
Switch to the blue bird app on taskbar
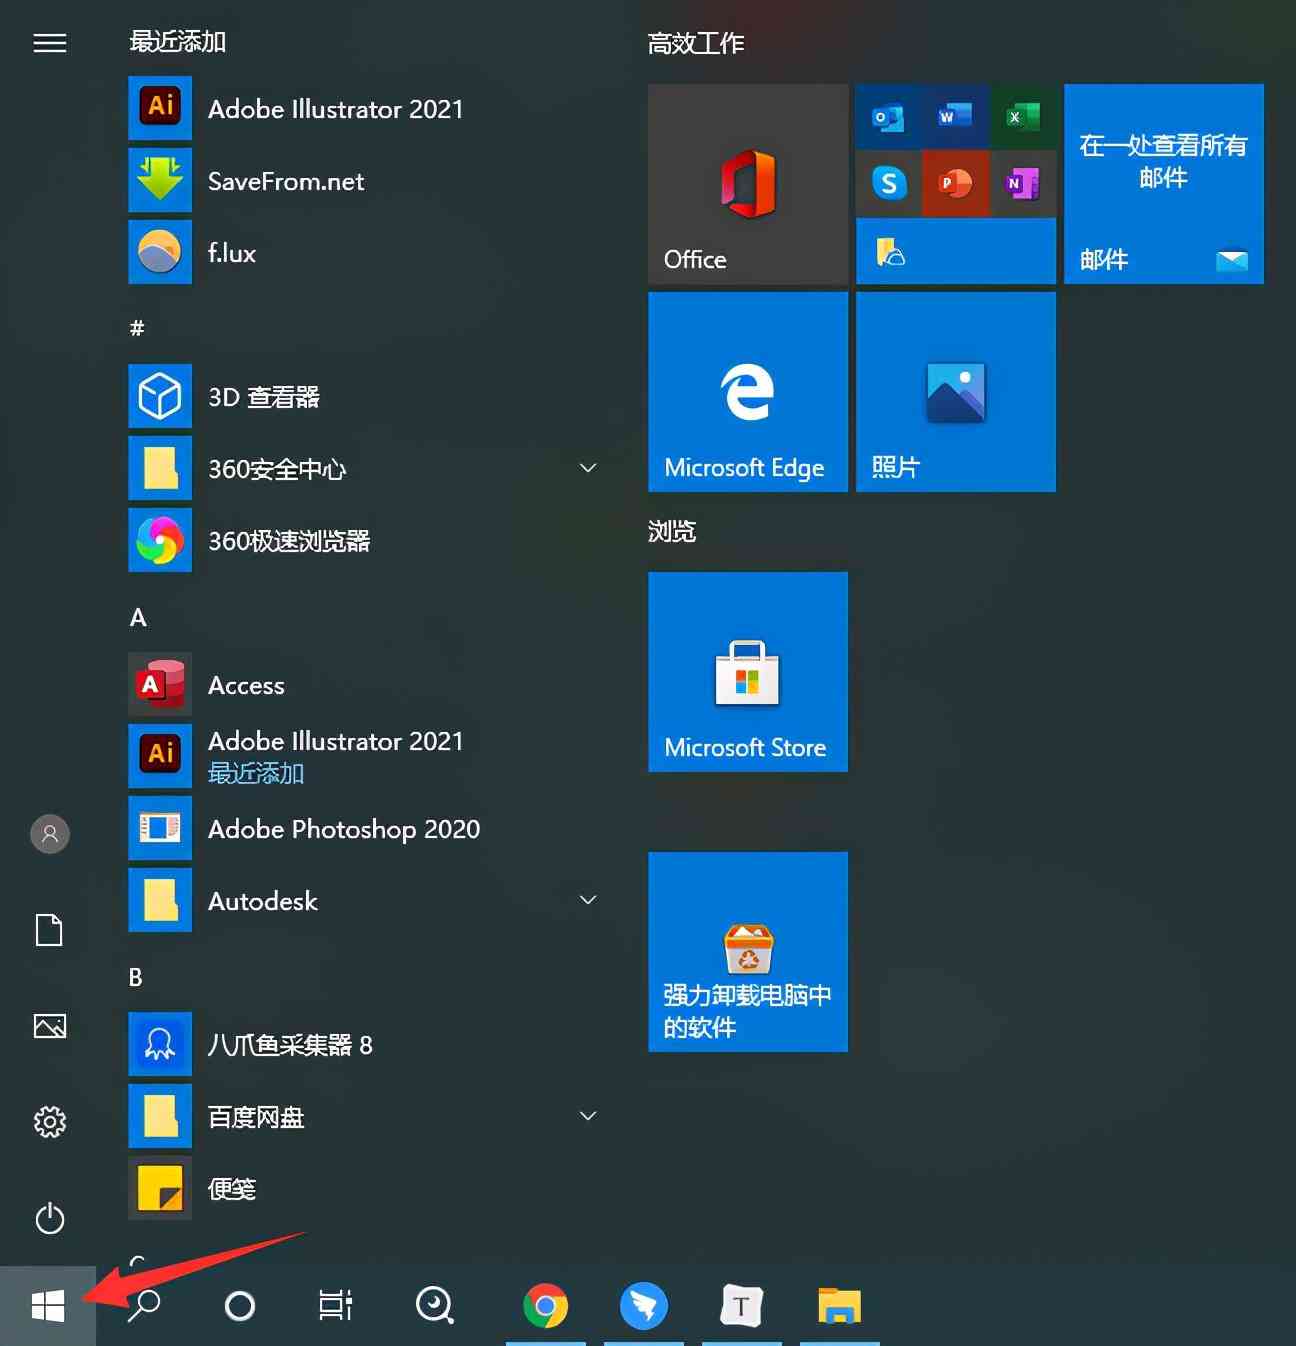644,1305
